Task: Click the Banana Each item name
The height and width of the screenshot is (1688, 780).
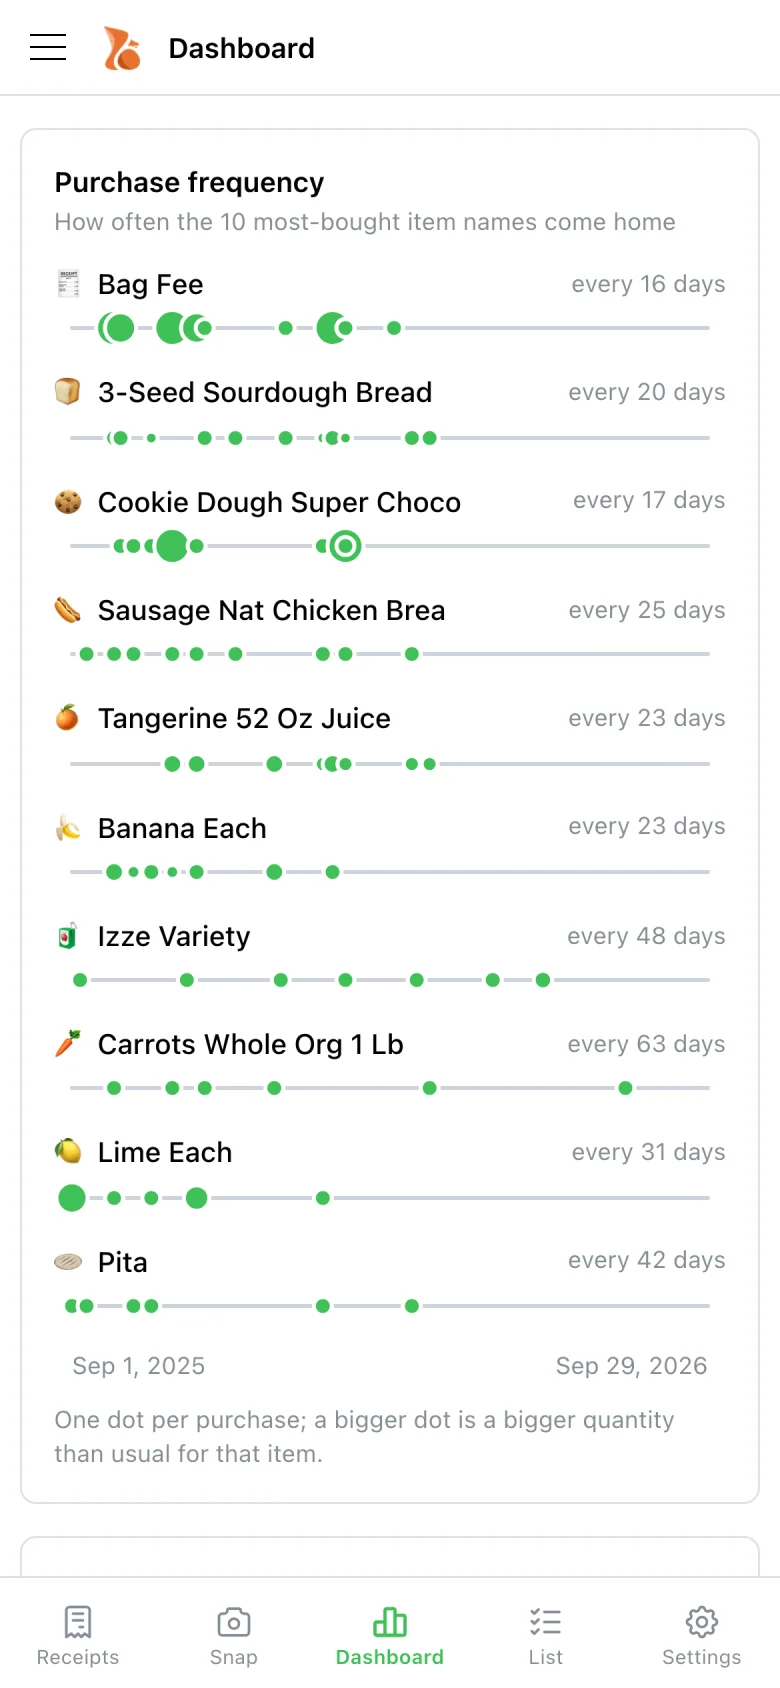Action: tap(182, 829)
